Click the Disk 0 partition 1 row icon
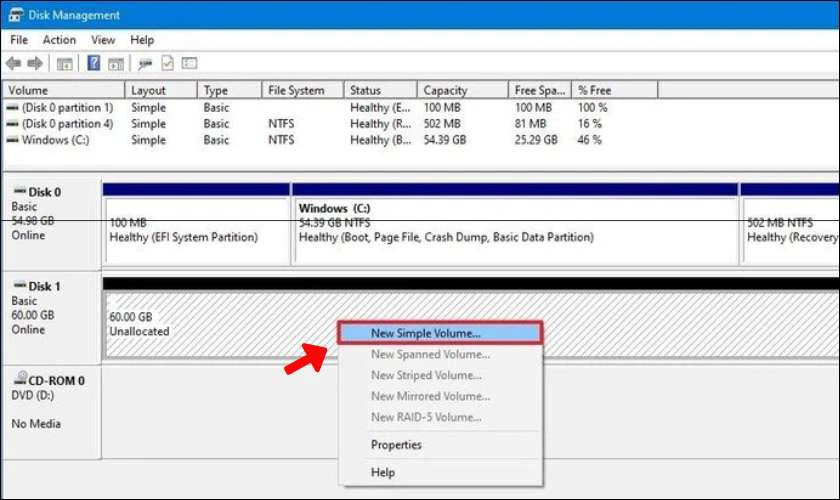Image resolution: width=840 pixels, height=500 pixels. pos(12,108)
